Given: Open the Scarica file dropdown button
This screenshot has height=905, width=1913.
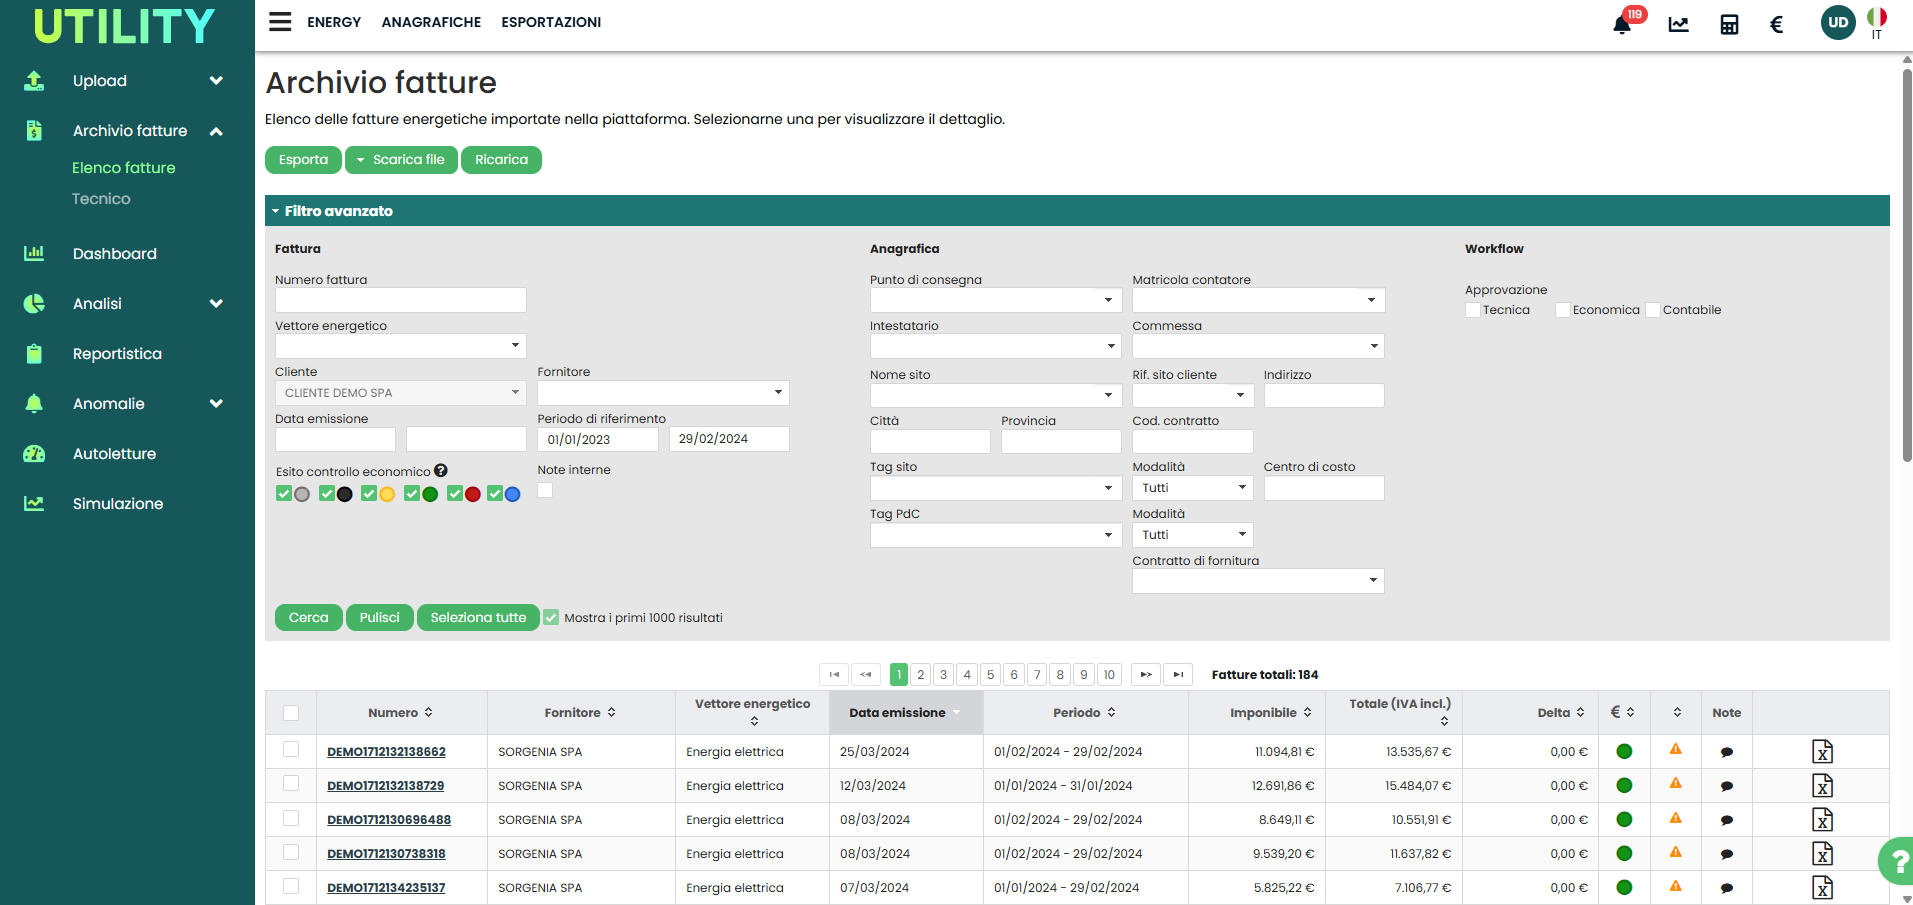Looking at the screenshot, I should click(x=401, y=160).
